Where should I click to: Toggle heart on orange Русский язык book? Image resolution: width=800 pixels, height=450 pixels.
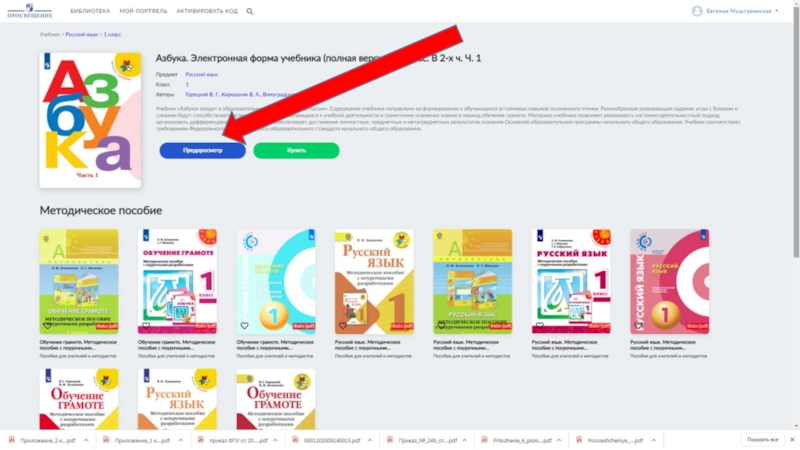coord(343,326)
